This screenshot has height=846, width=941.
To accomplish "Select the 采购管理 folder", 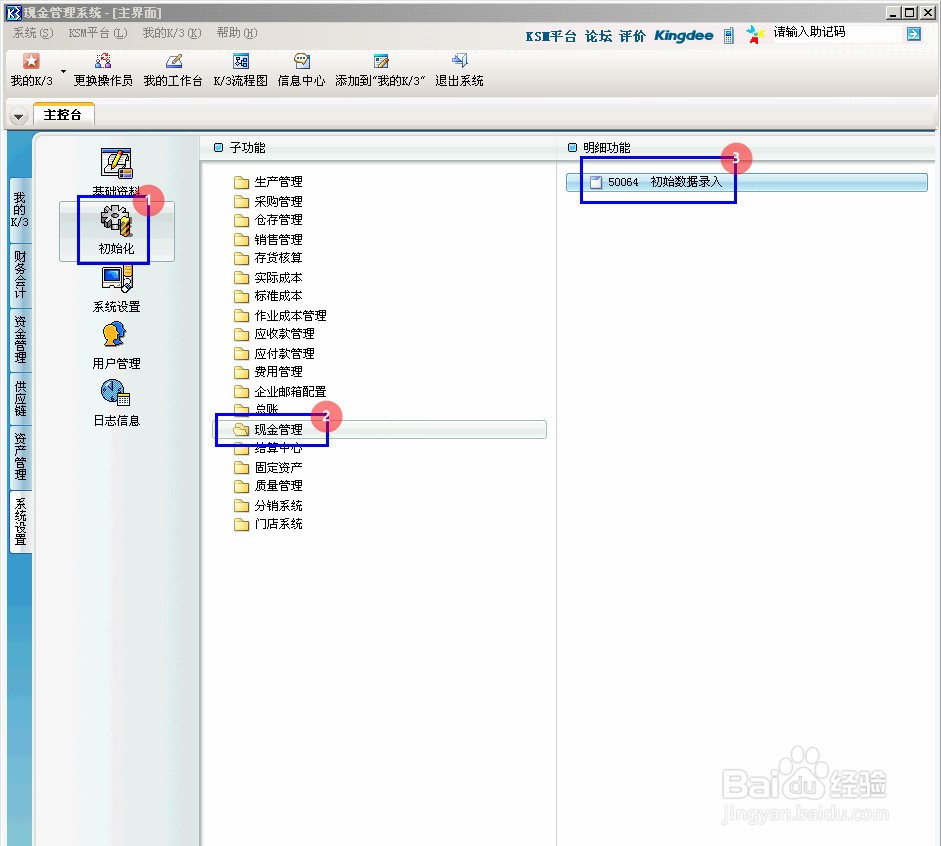I will pos(268,201).
